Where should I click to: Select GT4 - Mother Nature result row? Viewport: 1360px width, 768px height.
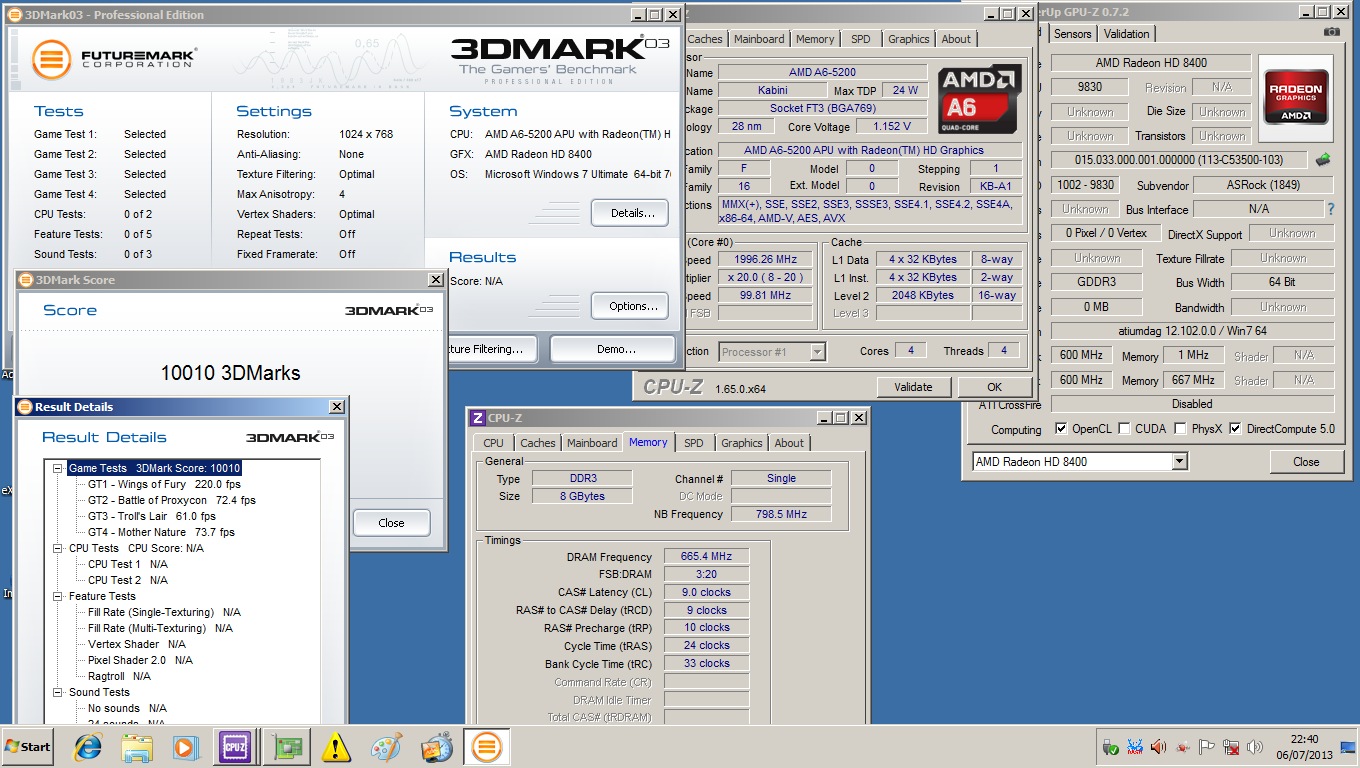[161, 532]
